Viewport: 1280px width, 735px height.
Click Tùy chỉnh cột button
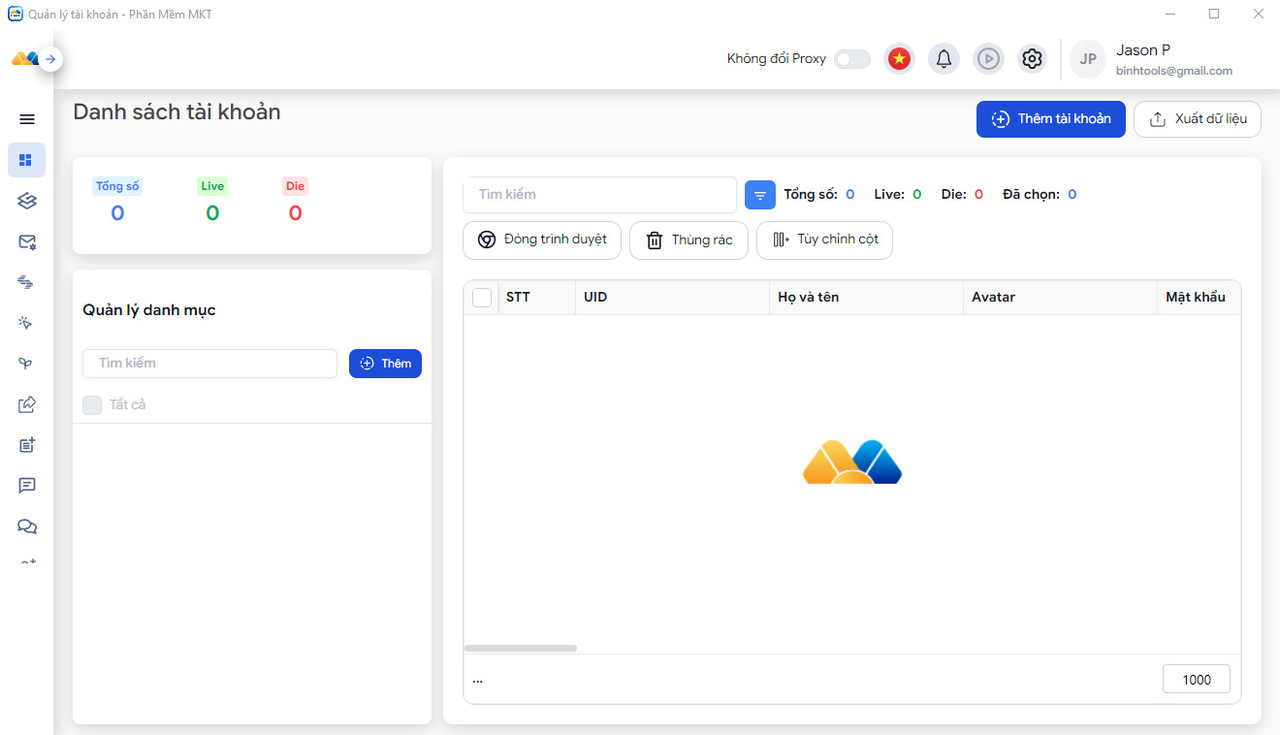click(x=825, y=240)
